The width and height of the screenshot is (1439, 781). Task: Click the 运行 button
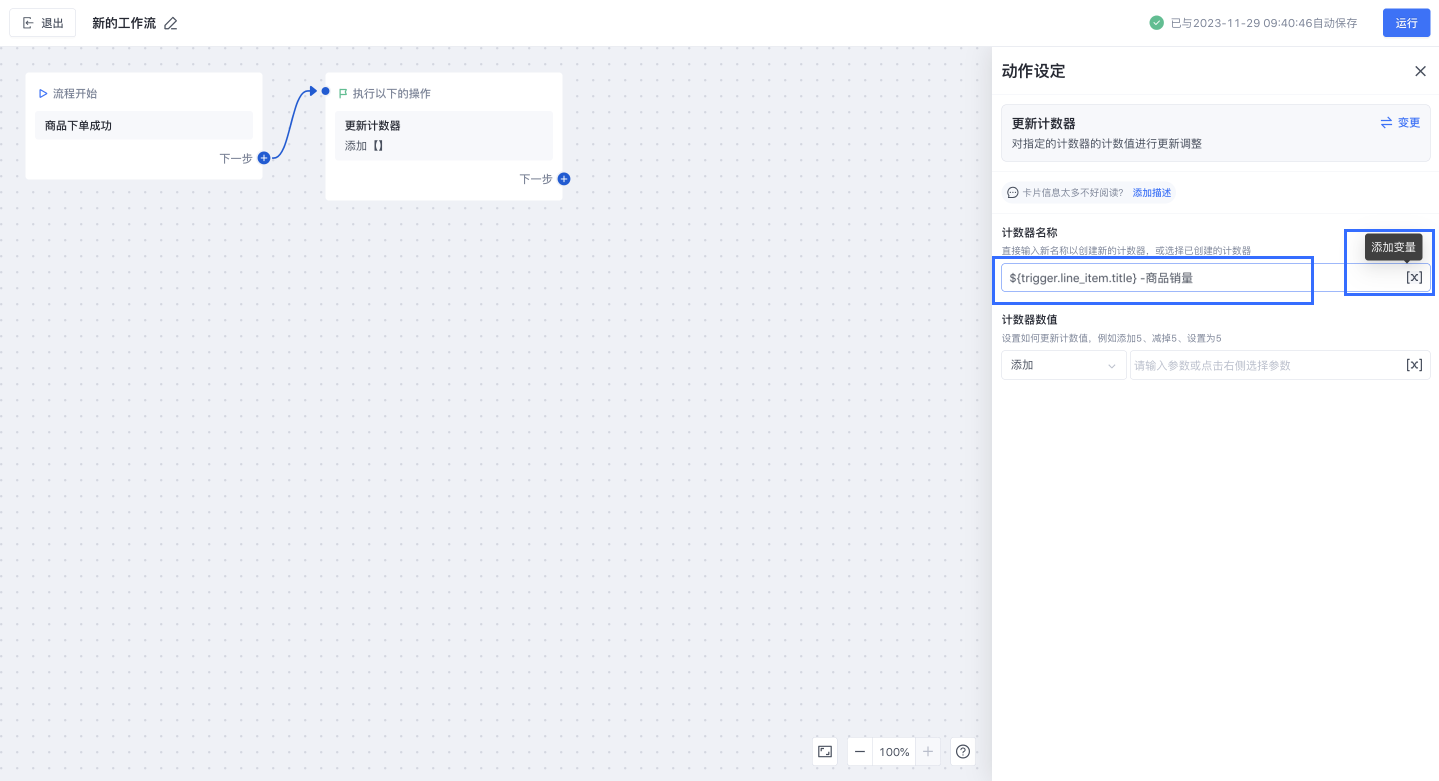coord(1406,23)
